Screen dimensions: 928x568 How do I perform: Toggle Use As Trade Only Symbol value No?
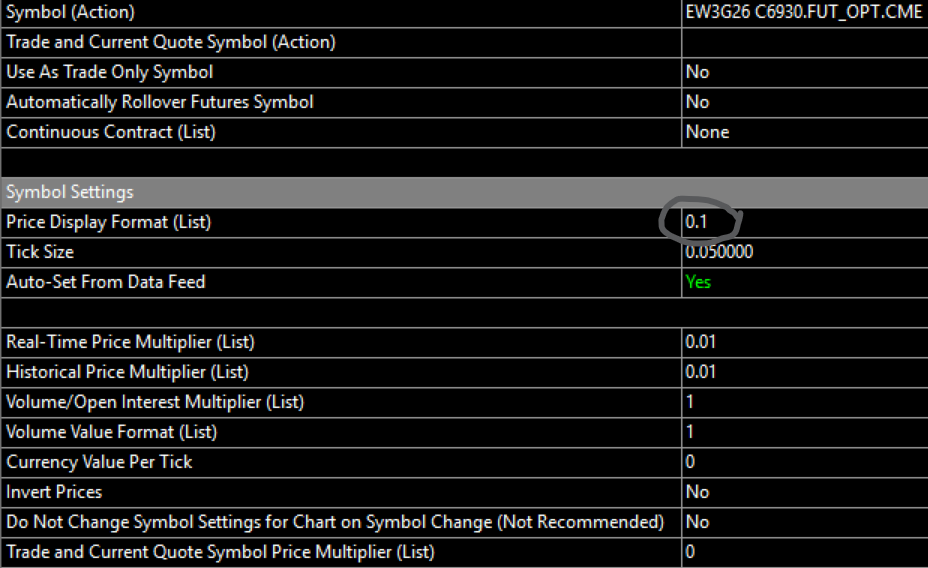tap(698, 72)
